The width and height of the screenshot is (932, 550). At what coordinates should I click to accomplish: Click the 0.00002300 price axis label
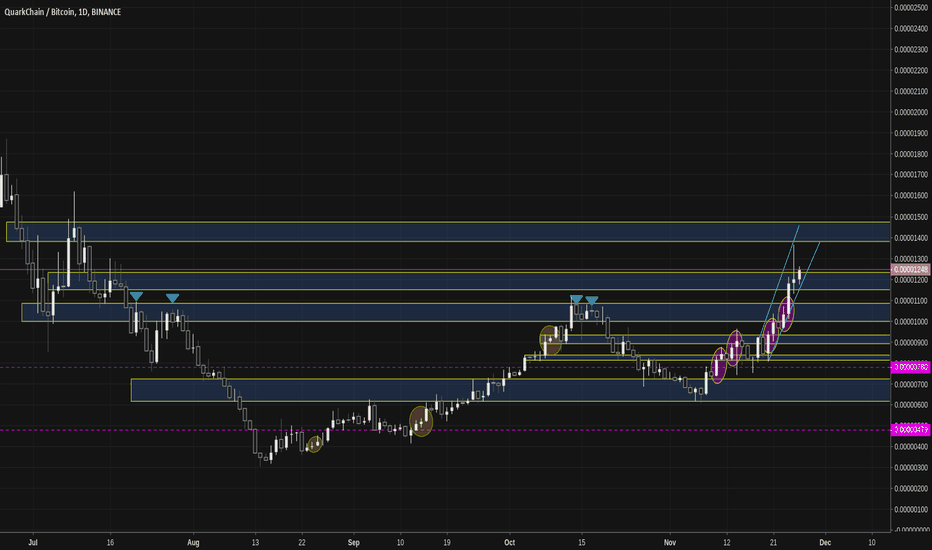[x=911, y=49]
